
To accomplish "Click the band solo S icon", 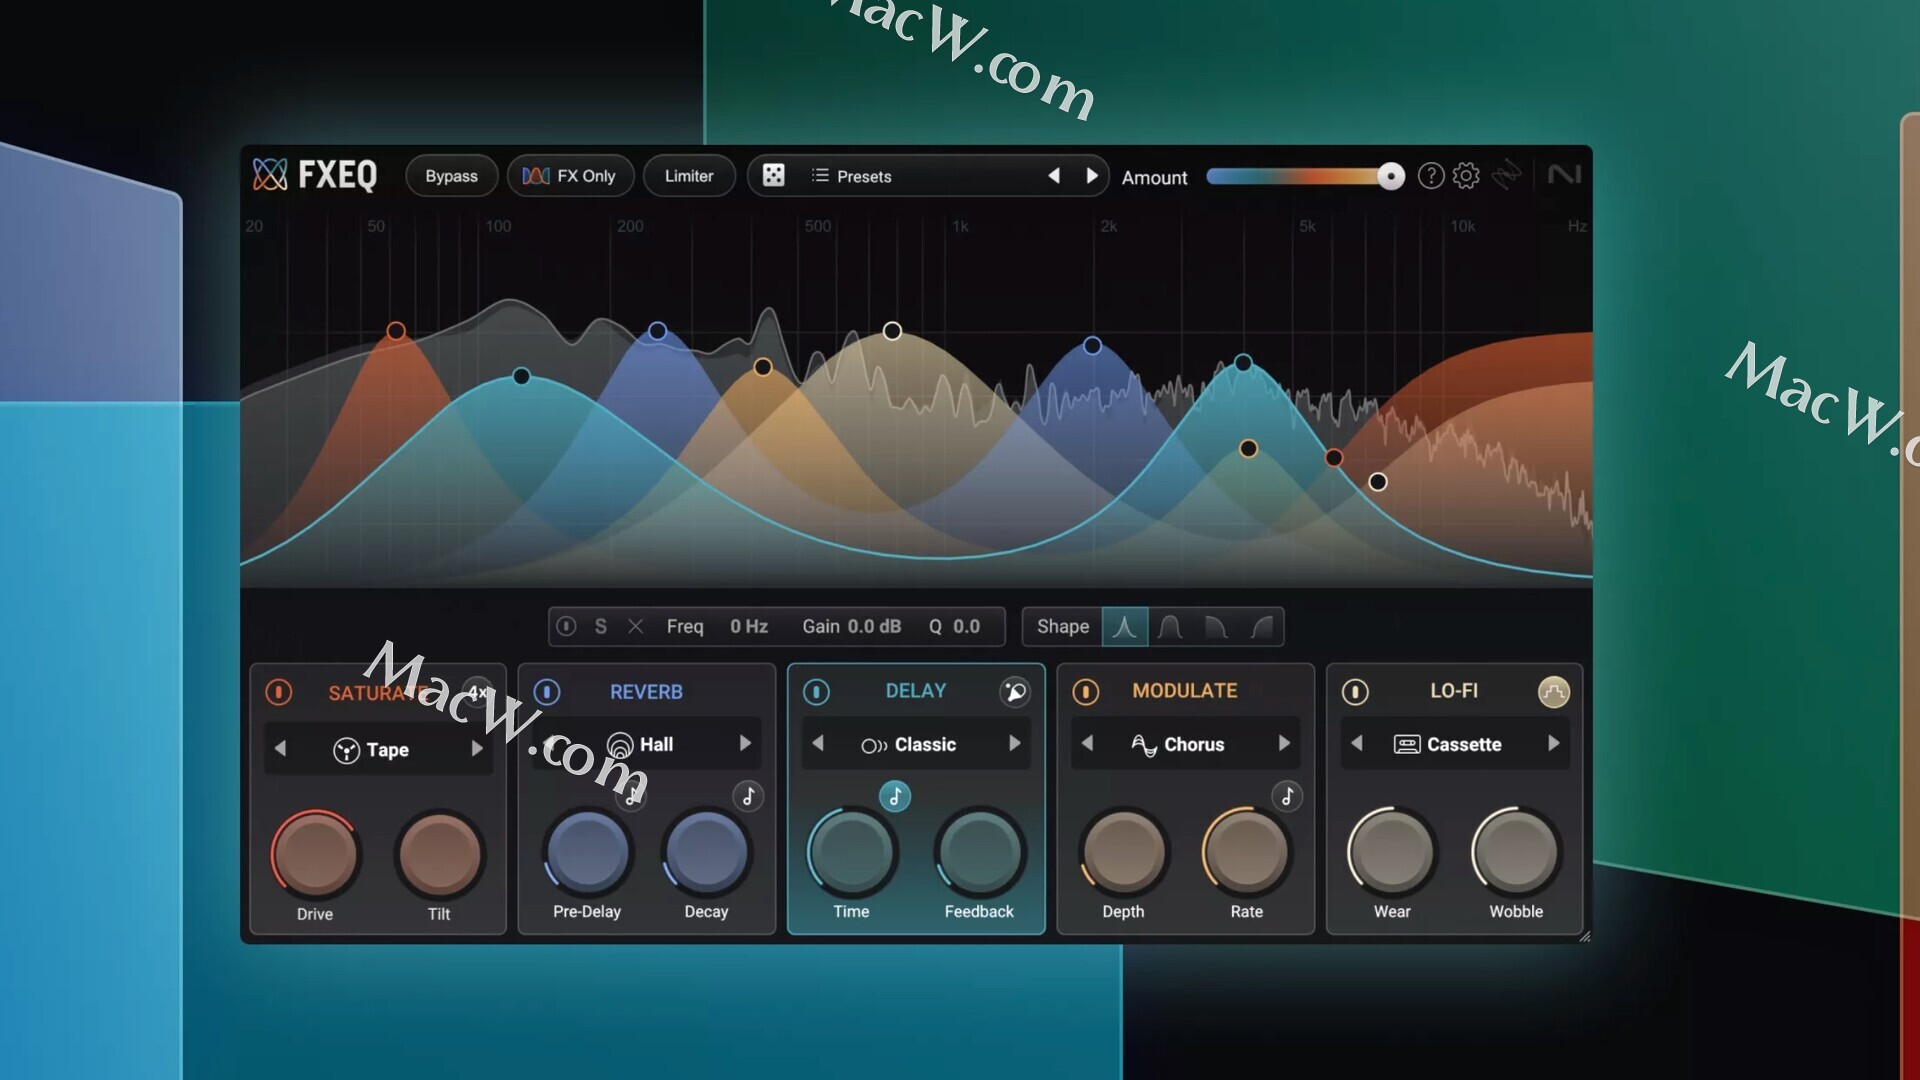I will tap(601, 627).
